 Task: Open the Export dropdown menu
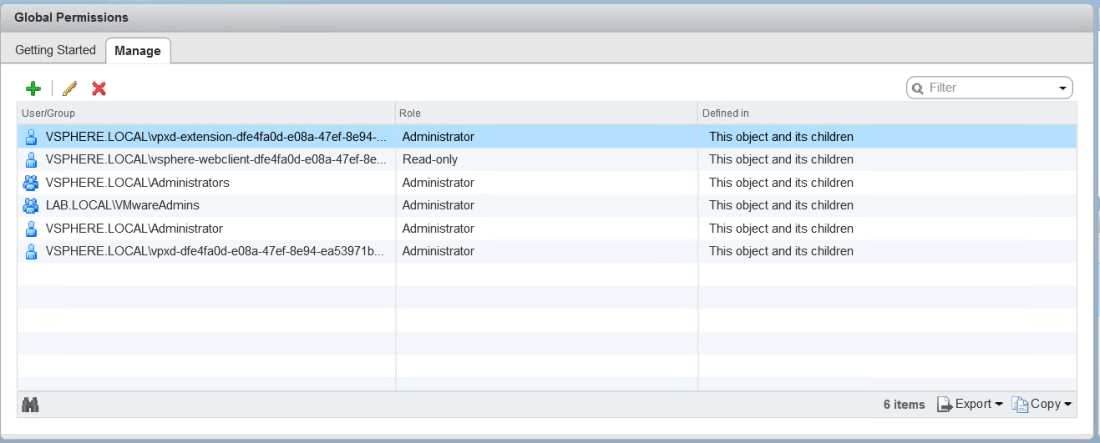970,404
